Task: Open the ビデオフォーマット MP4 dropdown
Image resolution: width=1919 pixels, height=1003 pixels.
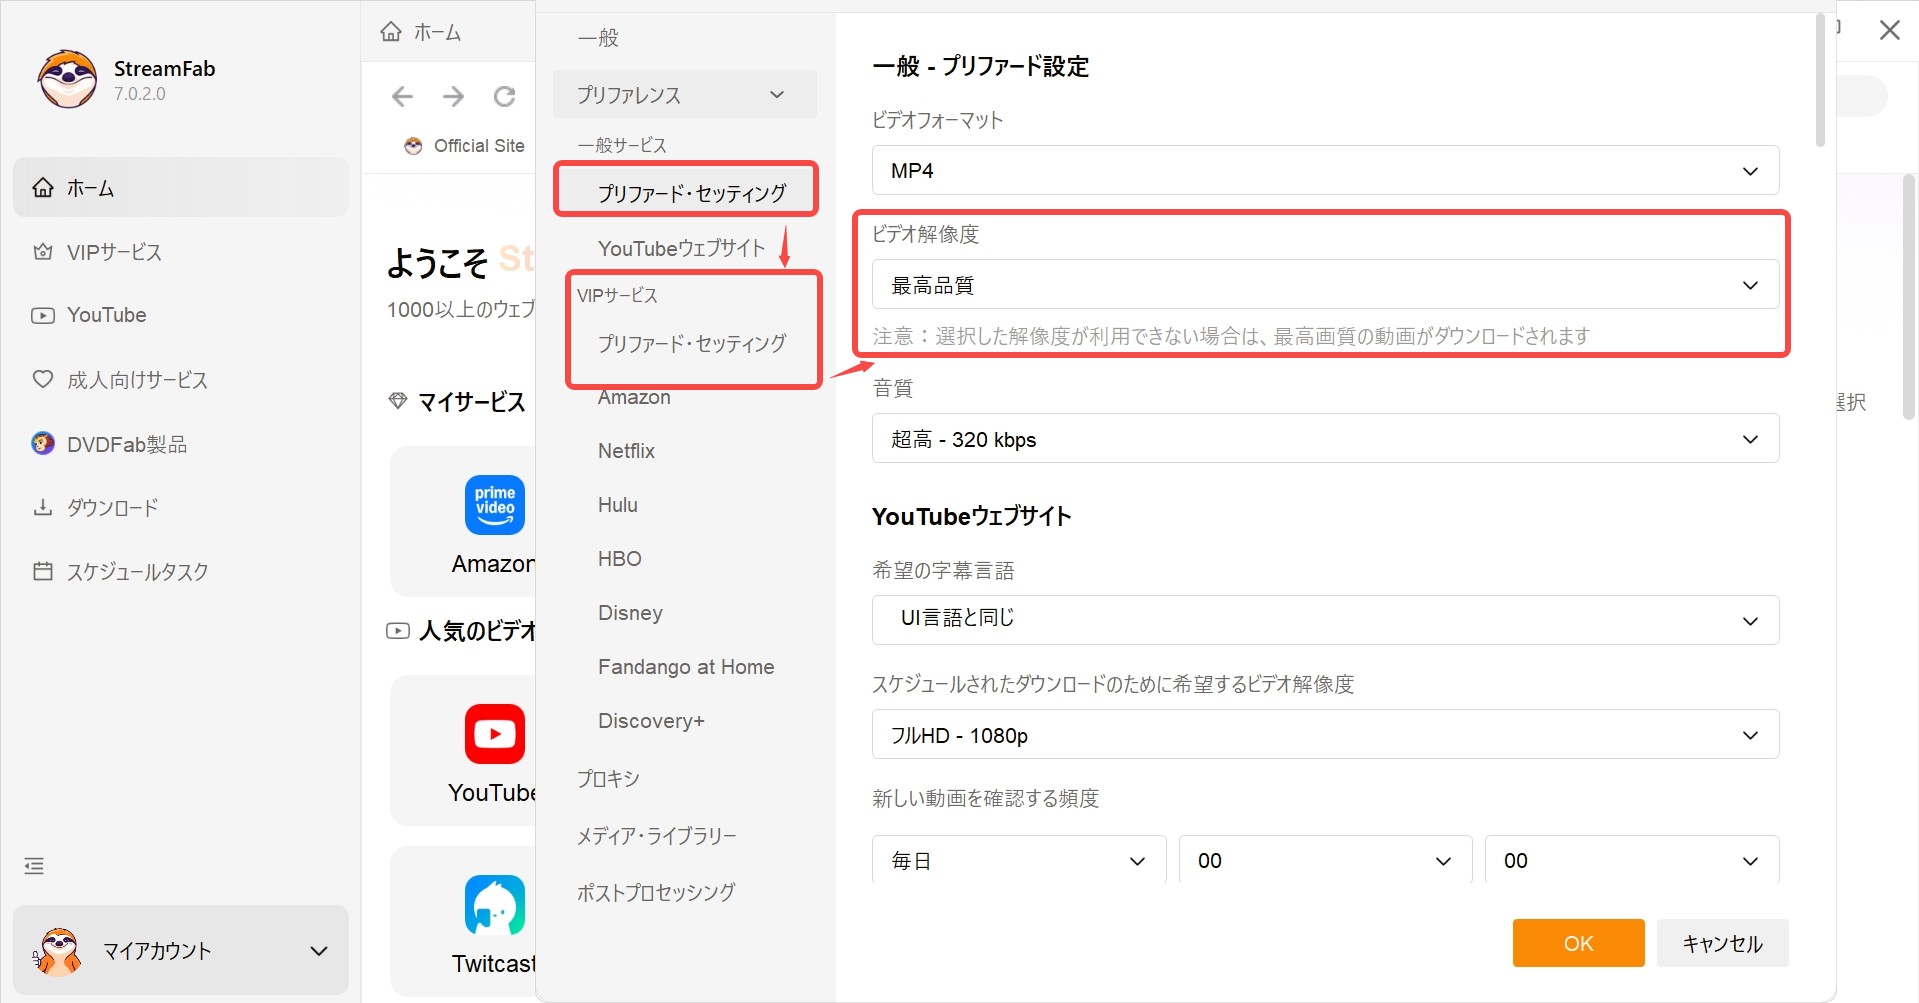Action: pyautogui.click(x=1325, y=170)
